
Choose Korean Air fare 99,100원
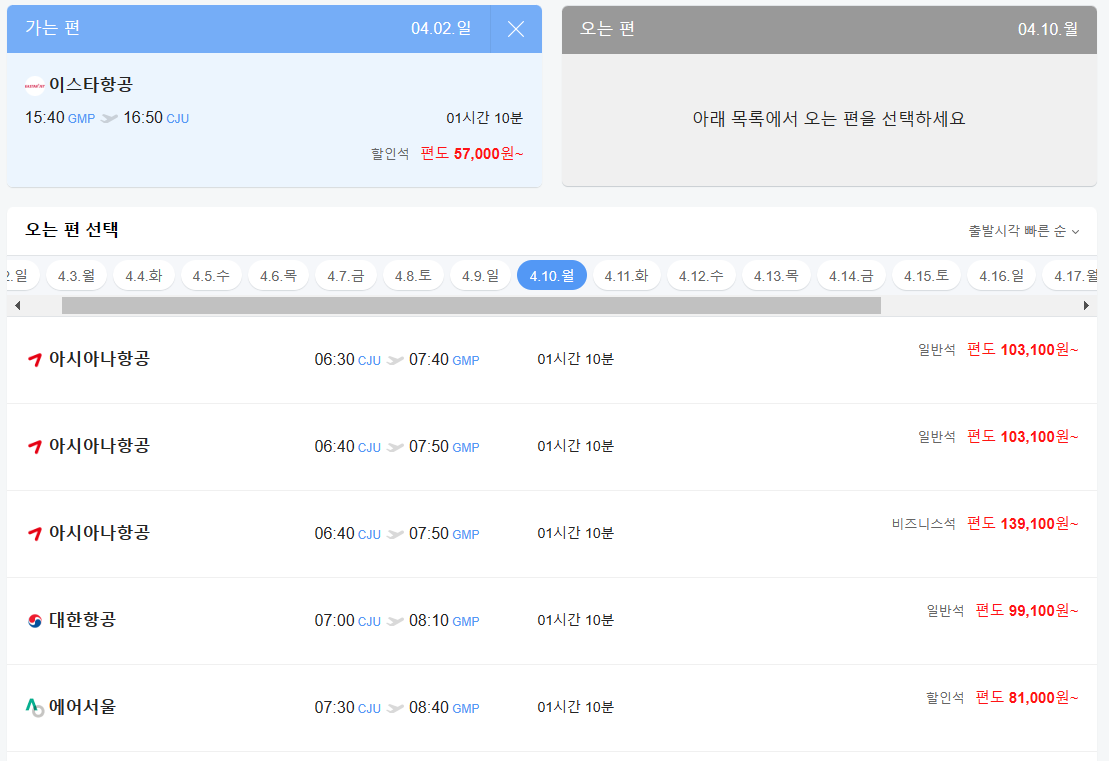click(x=1026, y=611)
